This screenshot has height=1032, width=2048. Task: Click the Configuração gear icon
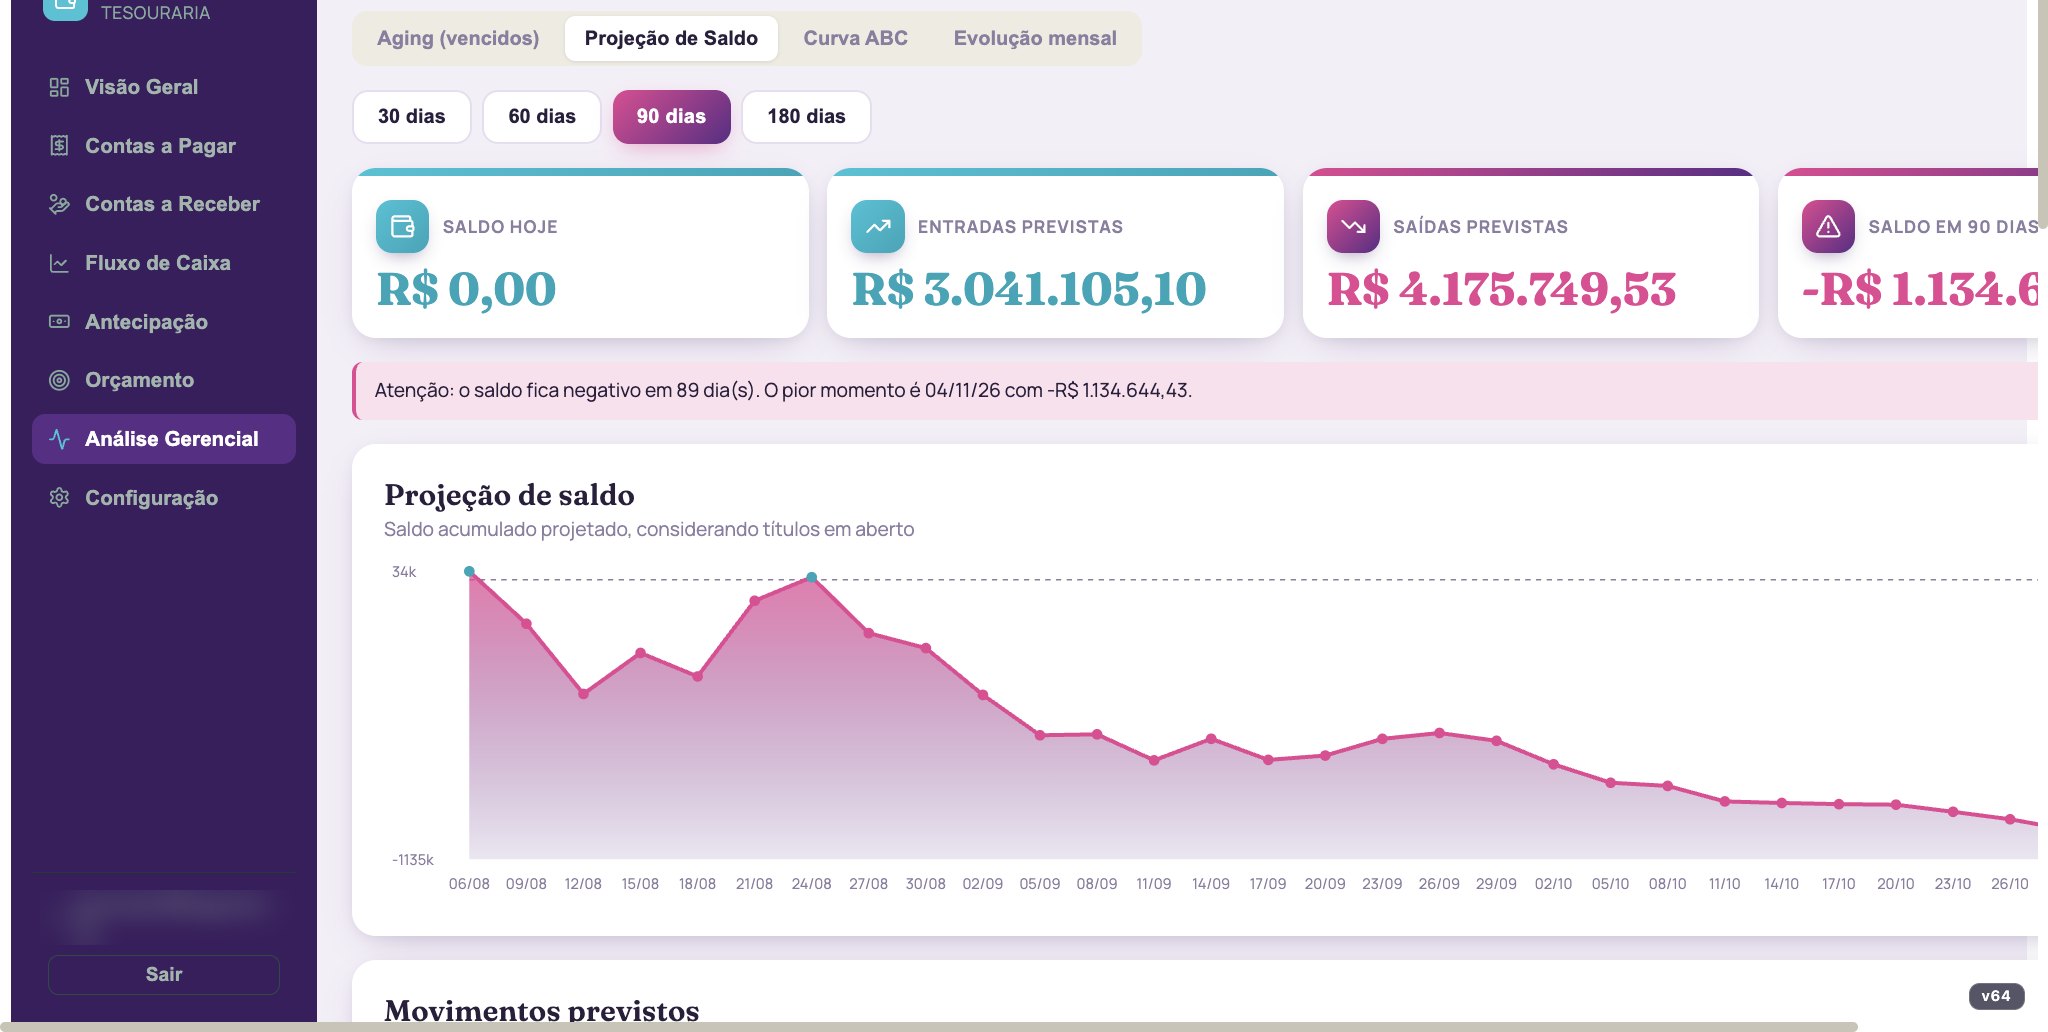(x=59, y=498)
